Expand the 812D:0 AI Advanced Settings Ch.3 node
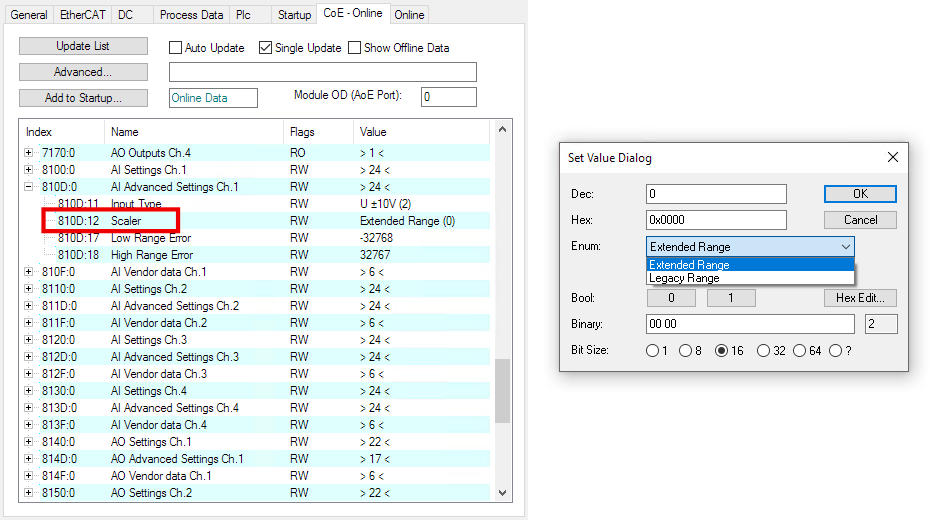This screenshot has height=520, width=930. point(28,357)
